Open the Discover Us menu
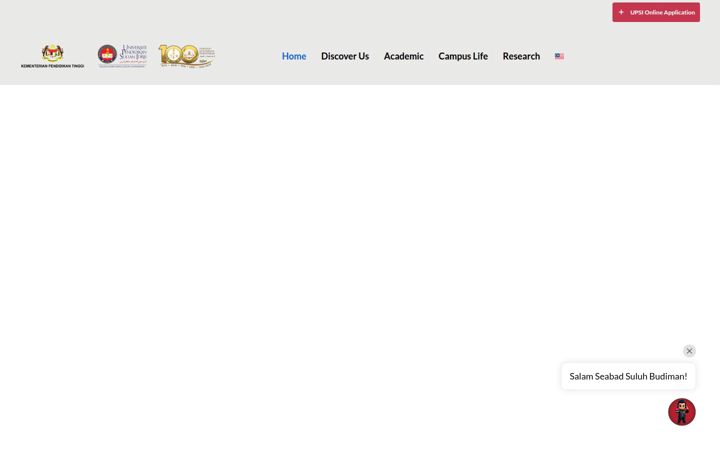720x450 pixels. point(345,56)
